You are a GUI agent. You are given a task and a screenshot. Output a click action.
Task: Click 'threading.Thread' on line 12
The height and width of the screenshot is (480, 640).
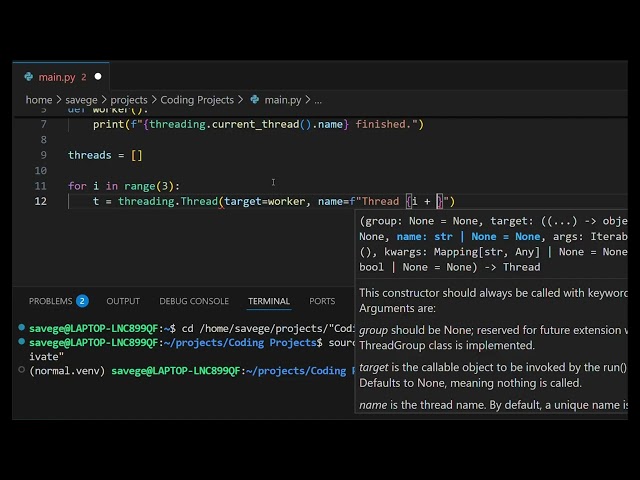point(168,201)
